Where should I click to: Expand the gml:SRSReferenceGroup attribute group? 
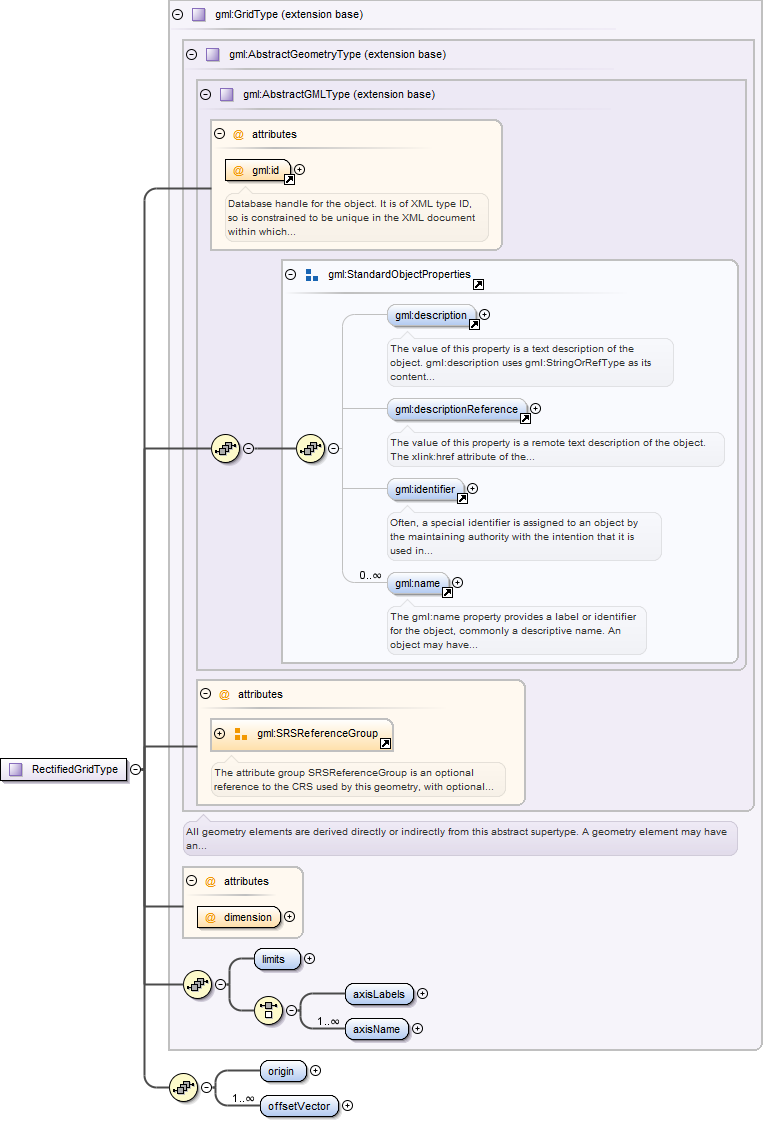[220, 733]
